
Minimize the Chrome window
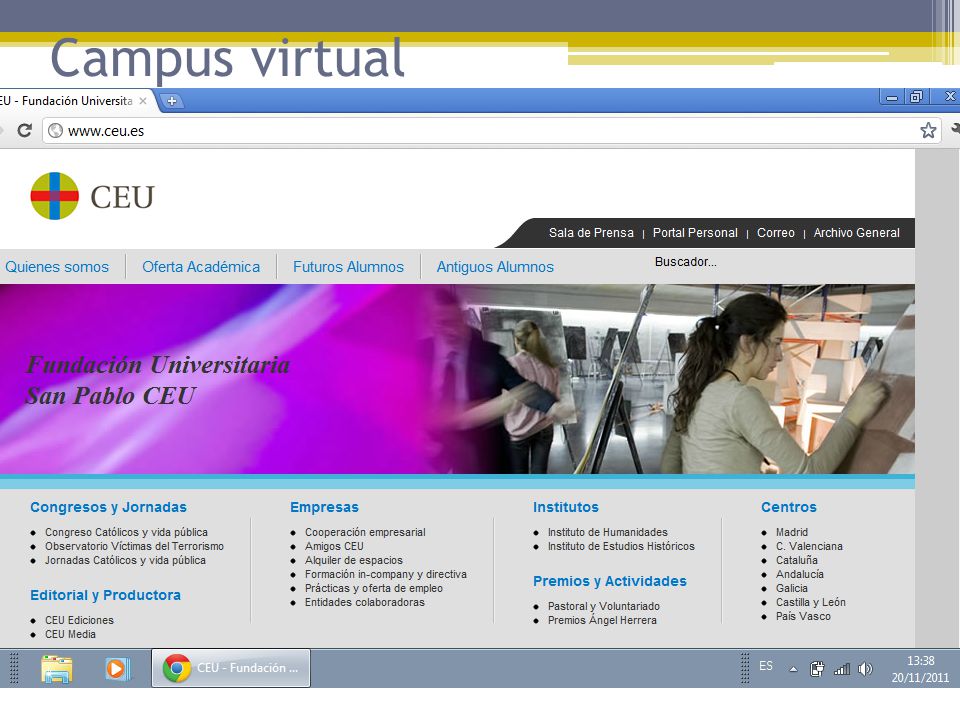892,97
